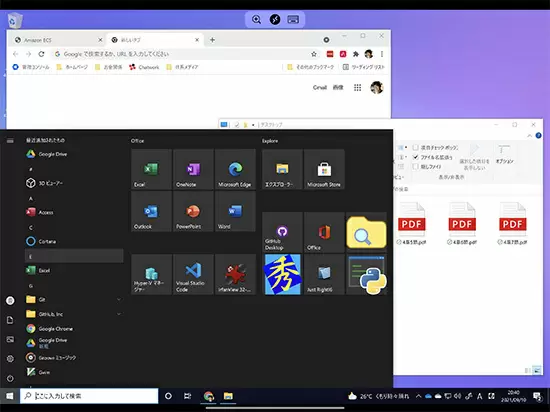Viewport: 550px width, 412px height.
Task: Open the Microsoft Store tile
Action: pos(324,169)
